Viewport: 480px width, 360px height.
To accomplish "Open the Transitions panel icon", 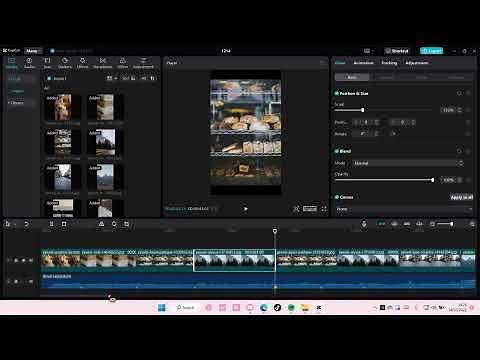I will point(103,62).
